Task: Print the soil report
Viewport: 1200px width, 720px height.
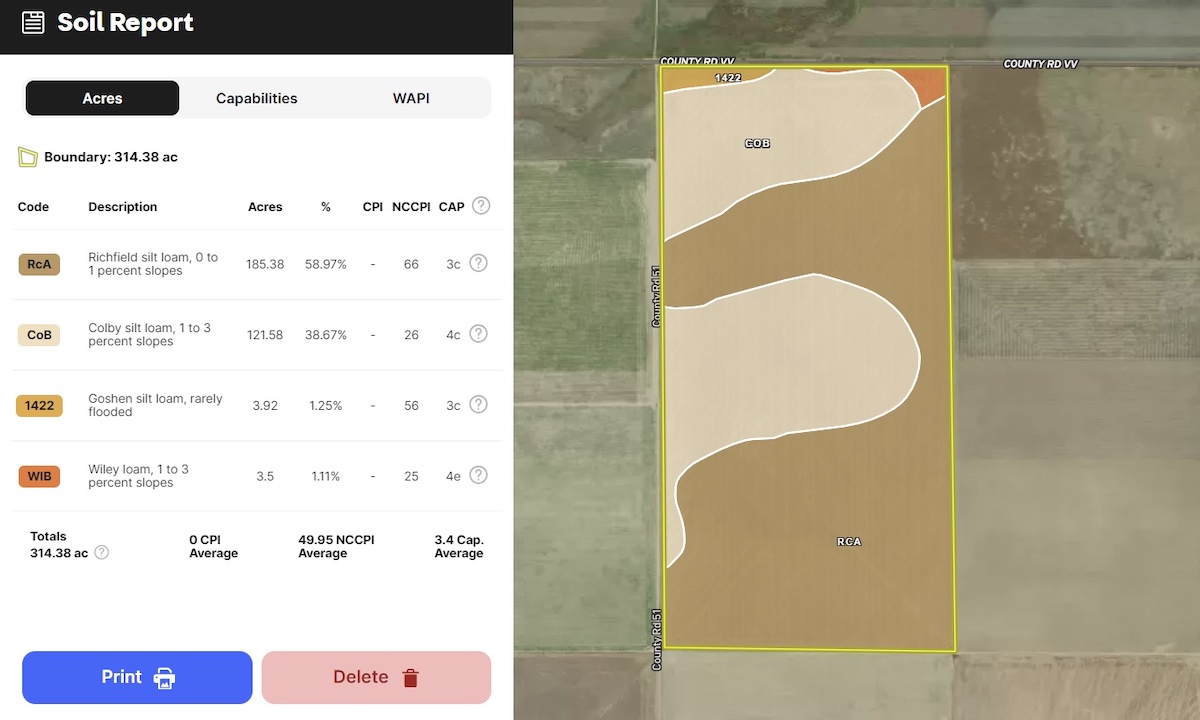Action: point(137,677)
